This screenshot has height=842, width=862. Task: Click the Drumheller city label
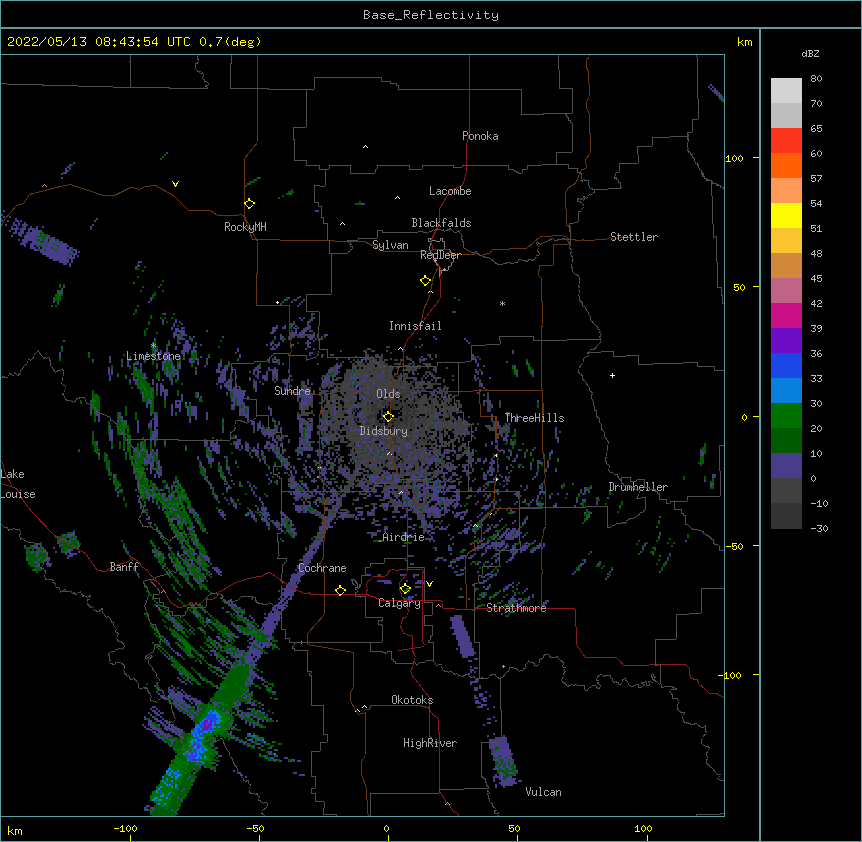[638, 487]
